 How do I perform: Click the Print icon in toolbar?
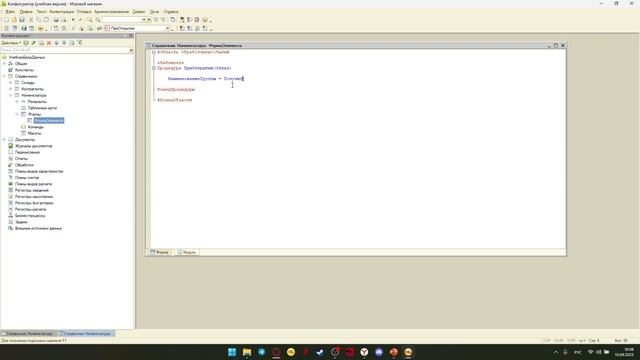[x=56, y=20]
